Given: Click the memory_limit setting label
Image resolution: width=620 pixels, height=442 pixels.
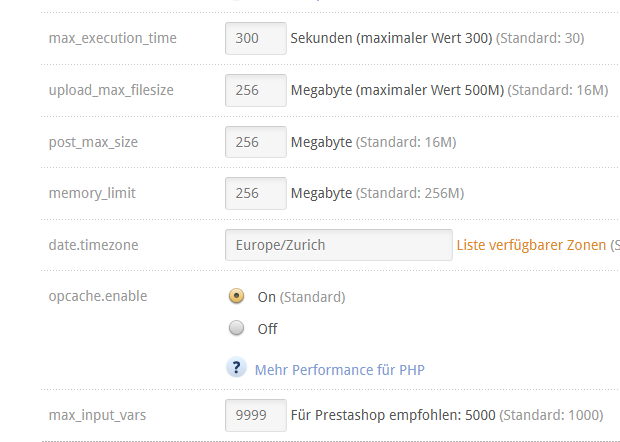Looking at the screenshot, I should point(92,193).
